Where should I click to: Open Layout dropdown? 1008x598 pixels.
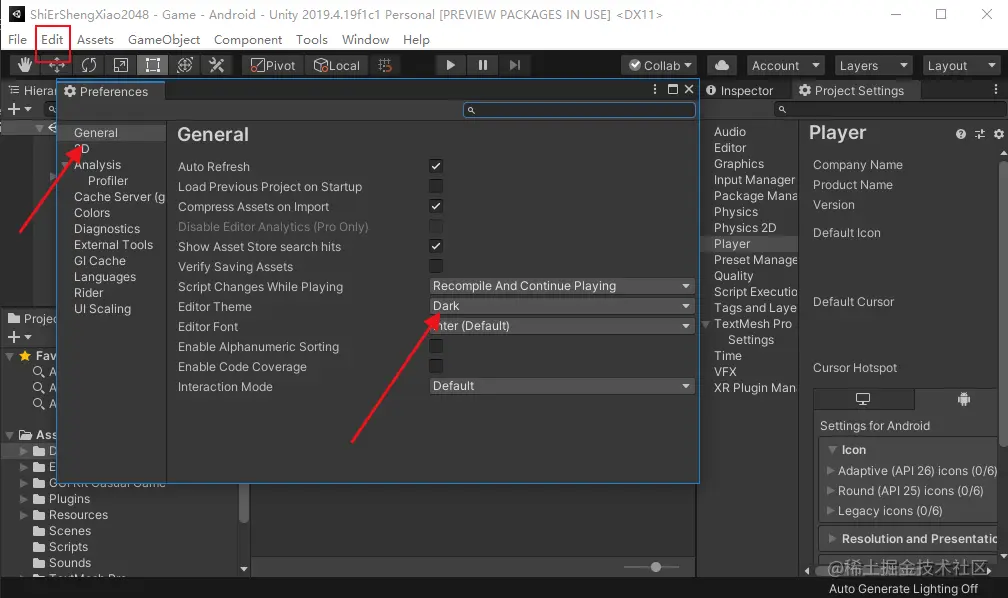(960, 65)
